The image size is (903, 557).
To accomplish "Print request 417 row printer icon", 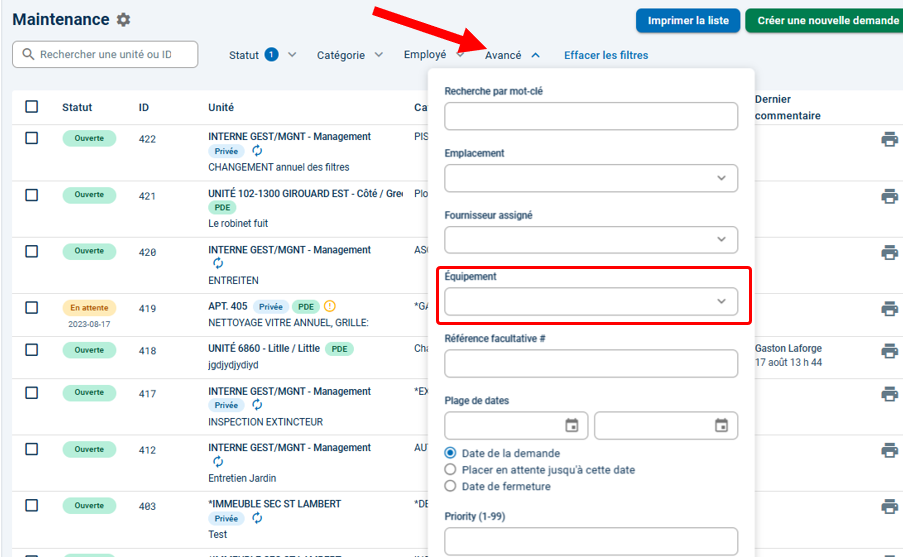I will coord(889,394).
